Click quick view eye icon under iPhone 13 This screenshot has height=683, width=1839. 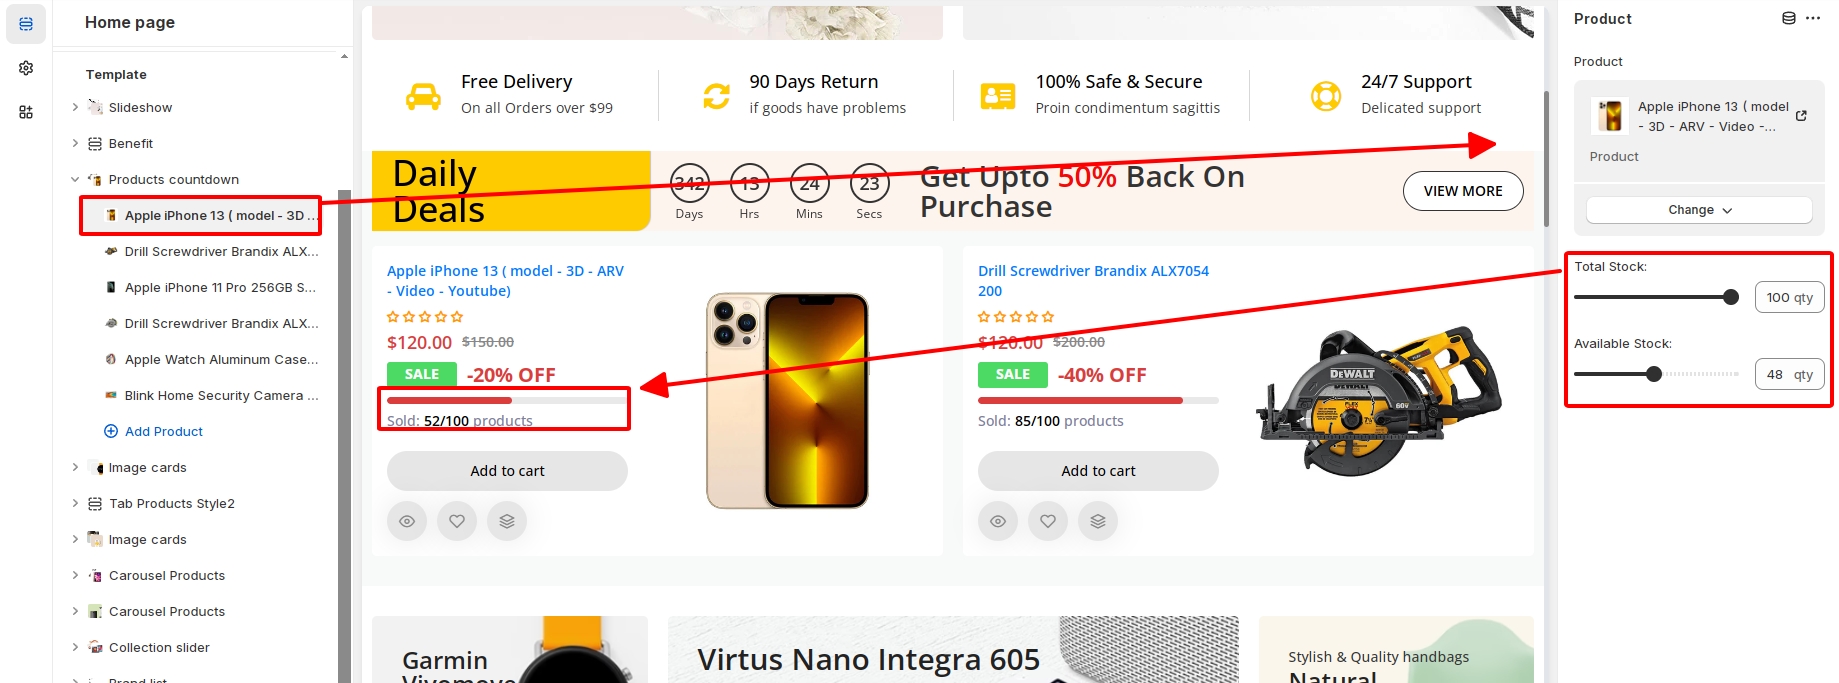pos(407,521)
